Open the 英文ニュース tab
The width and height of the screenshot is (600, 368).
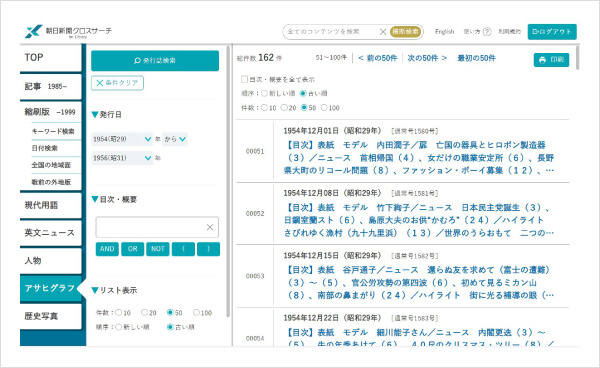(x=51, y=233)
